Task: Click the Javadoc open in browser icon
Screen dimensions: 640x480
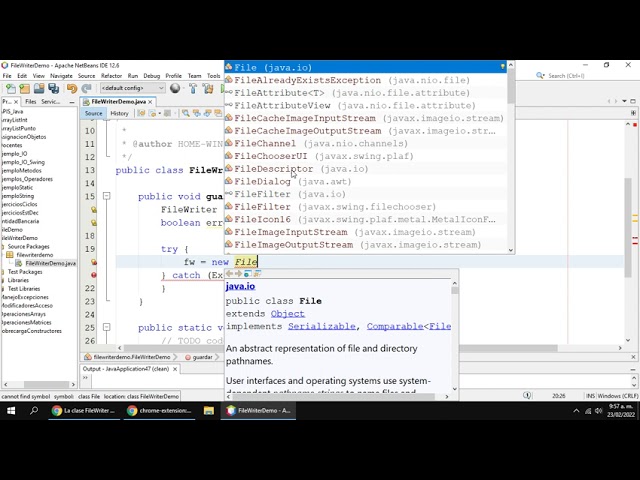Action: pos(248,273)
